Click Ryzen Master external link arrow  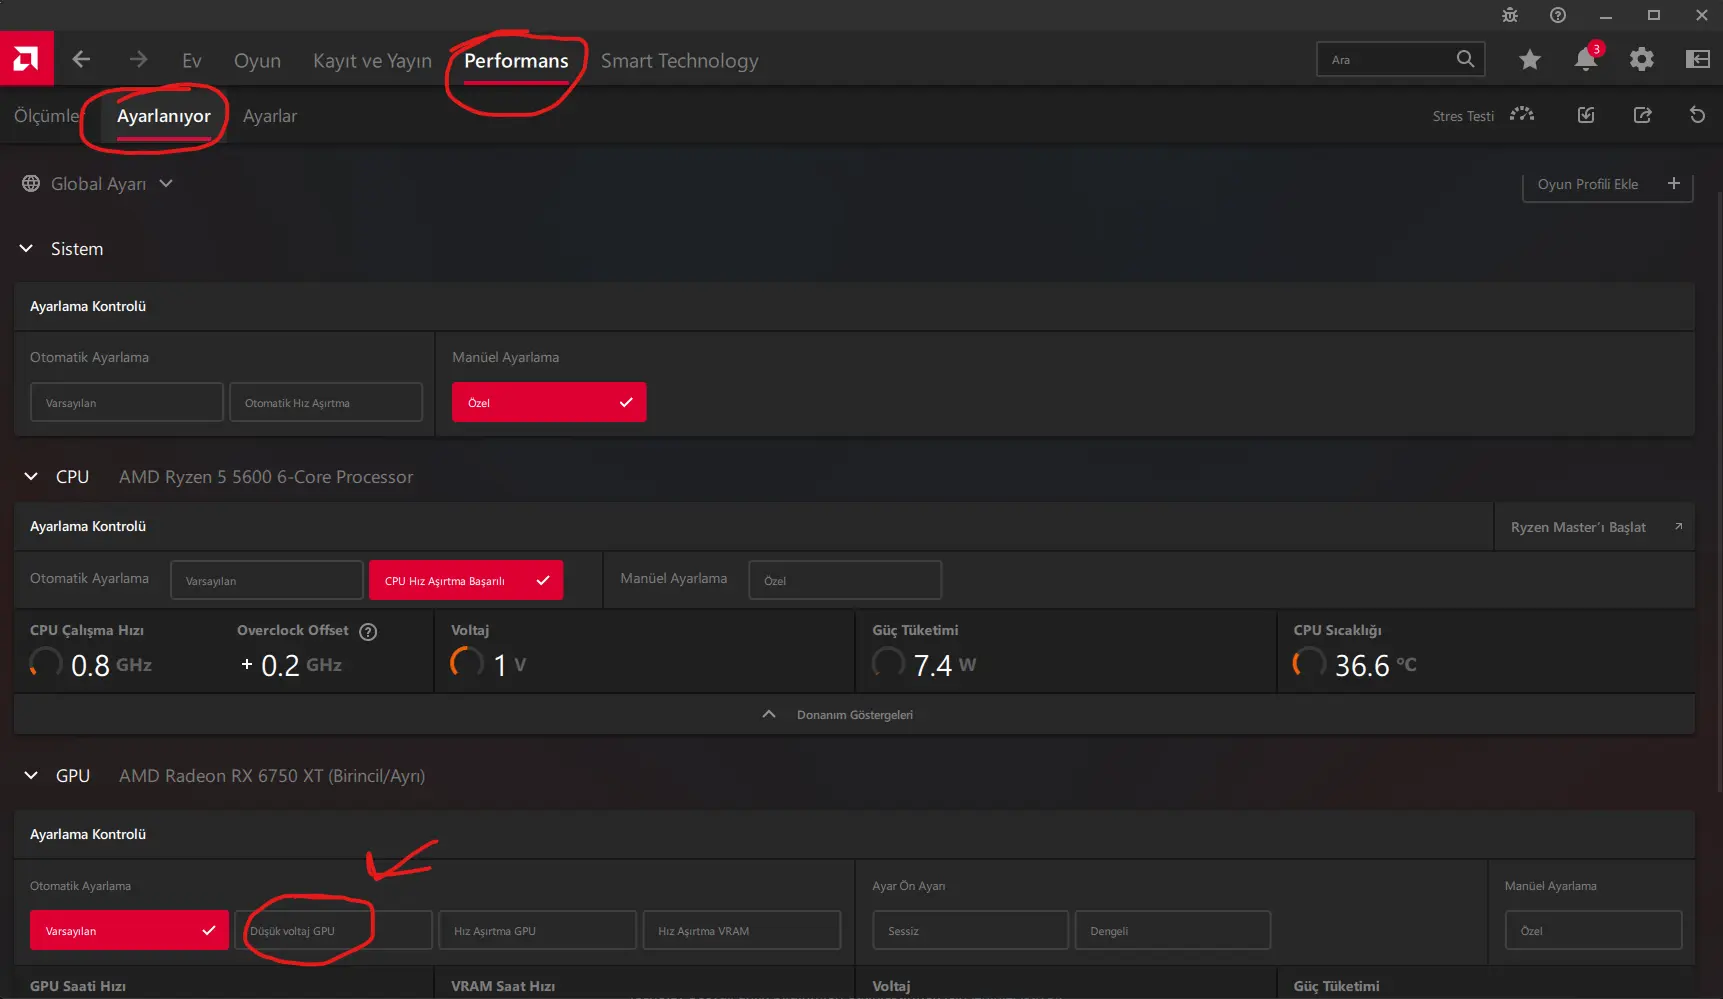1678,526
